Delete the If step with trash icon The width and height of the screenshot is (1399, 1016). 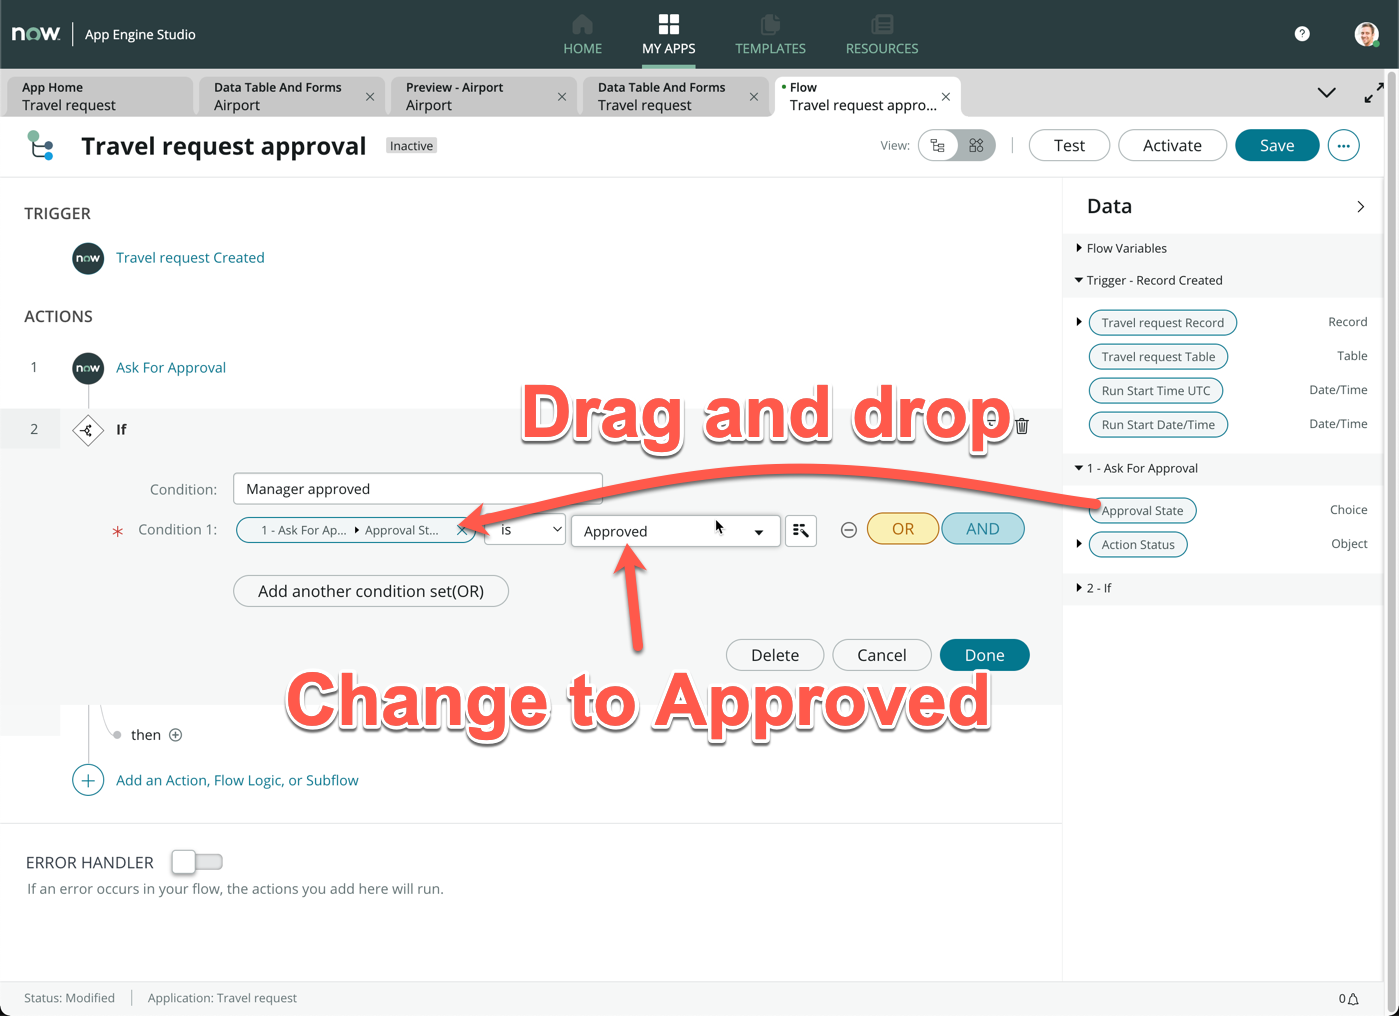pyautogui.click(x=1022, y=426)
